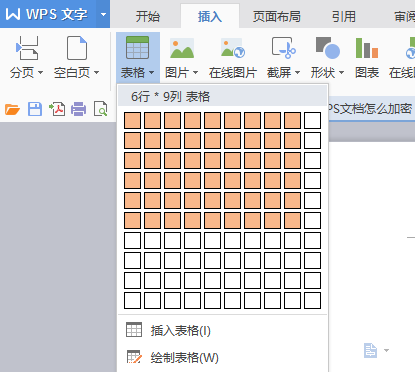Select 插入表格(I) menu entry
The height and width of the screenshot is (372, 415).
223,331
